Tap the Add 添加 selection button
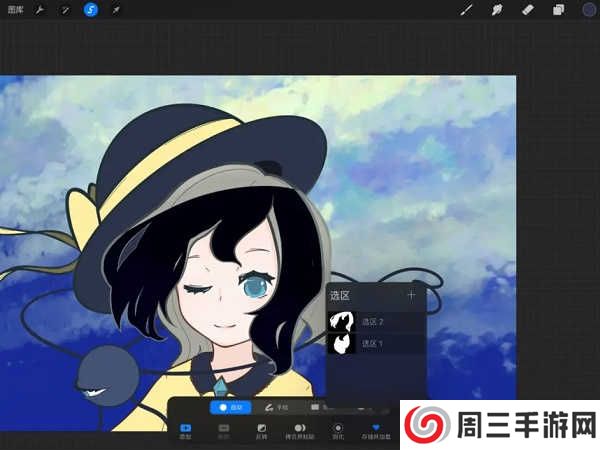Screen dimensions: 600x450 coord(185,431)
